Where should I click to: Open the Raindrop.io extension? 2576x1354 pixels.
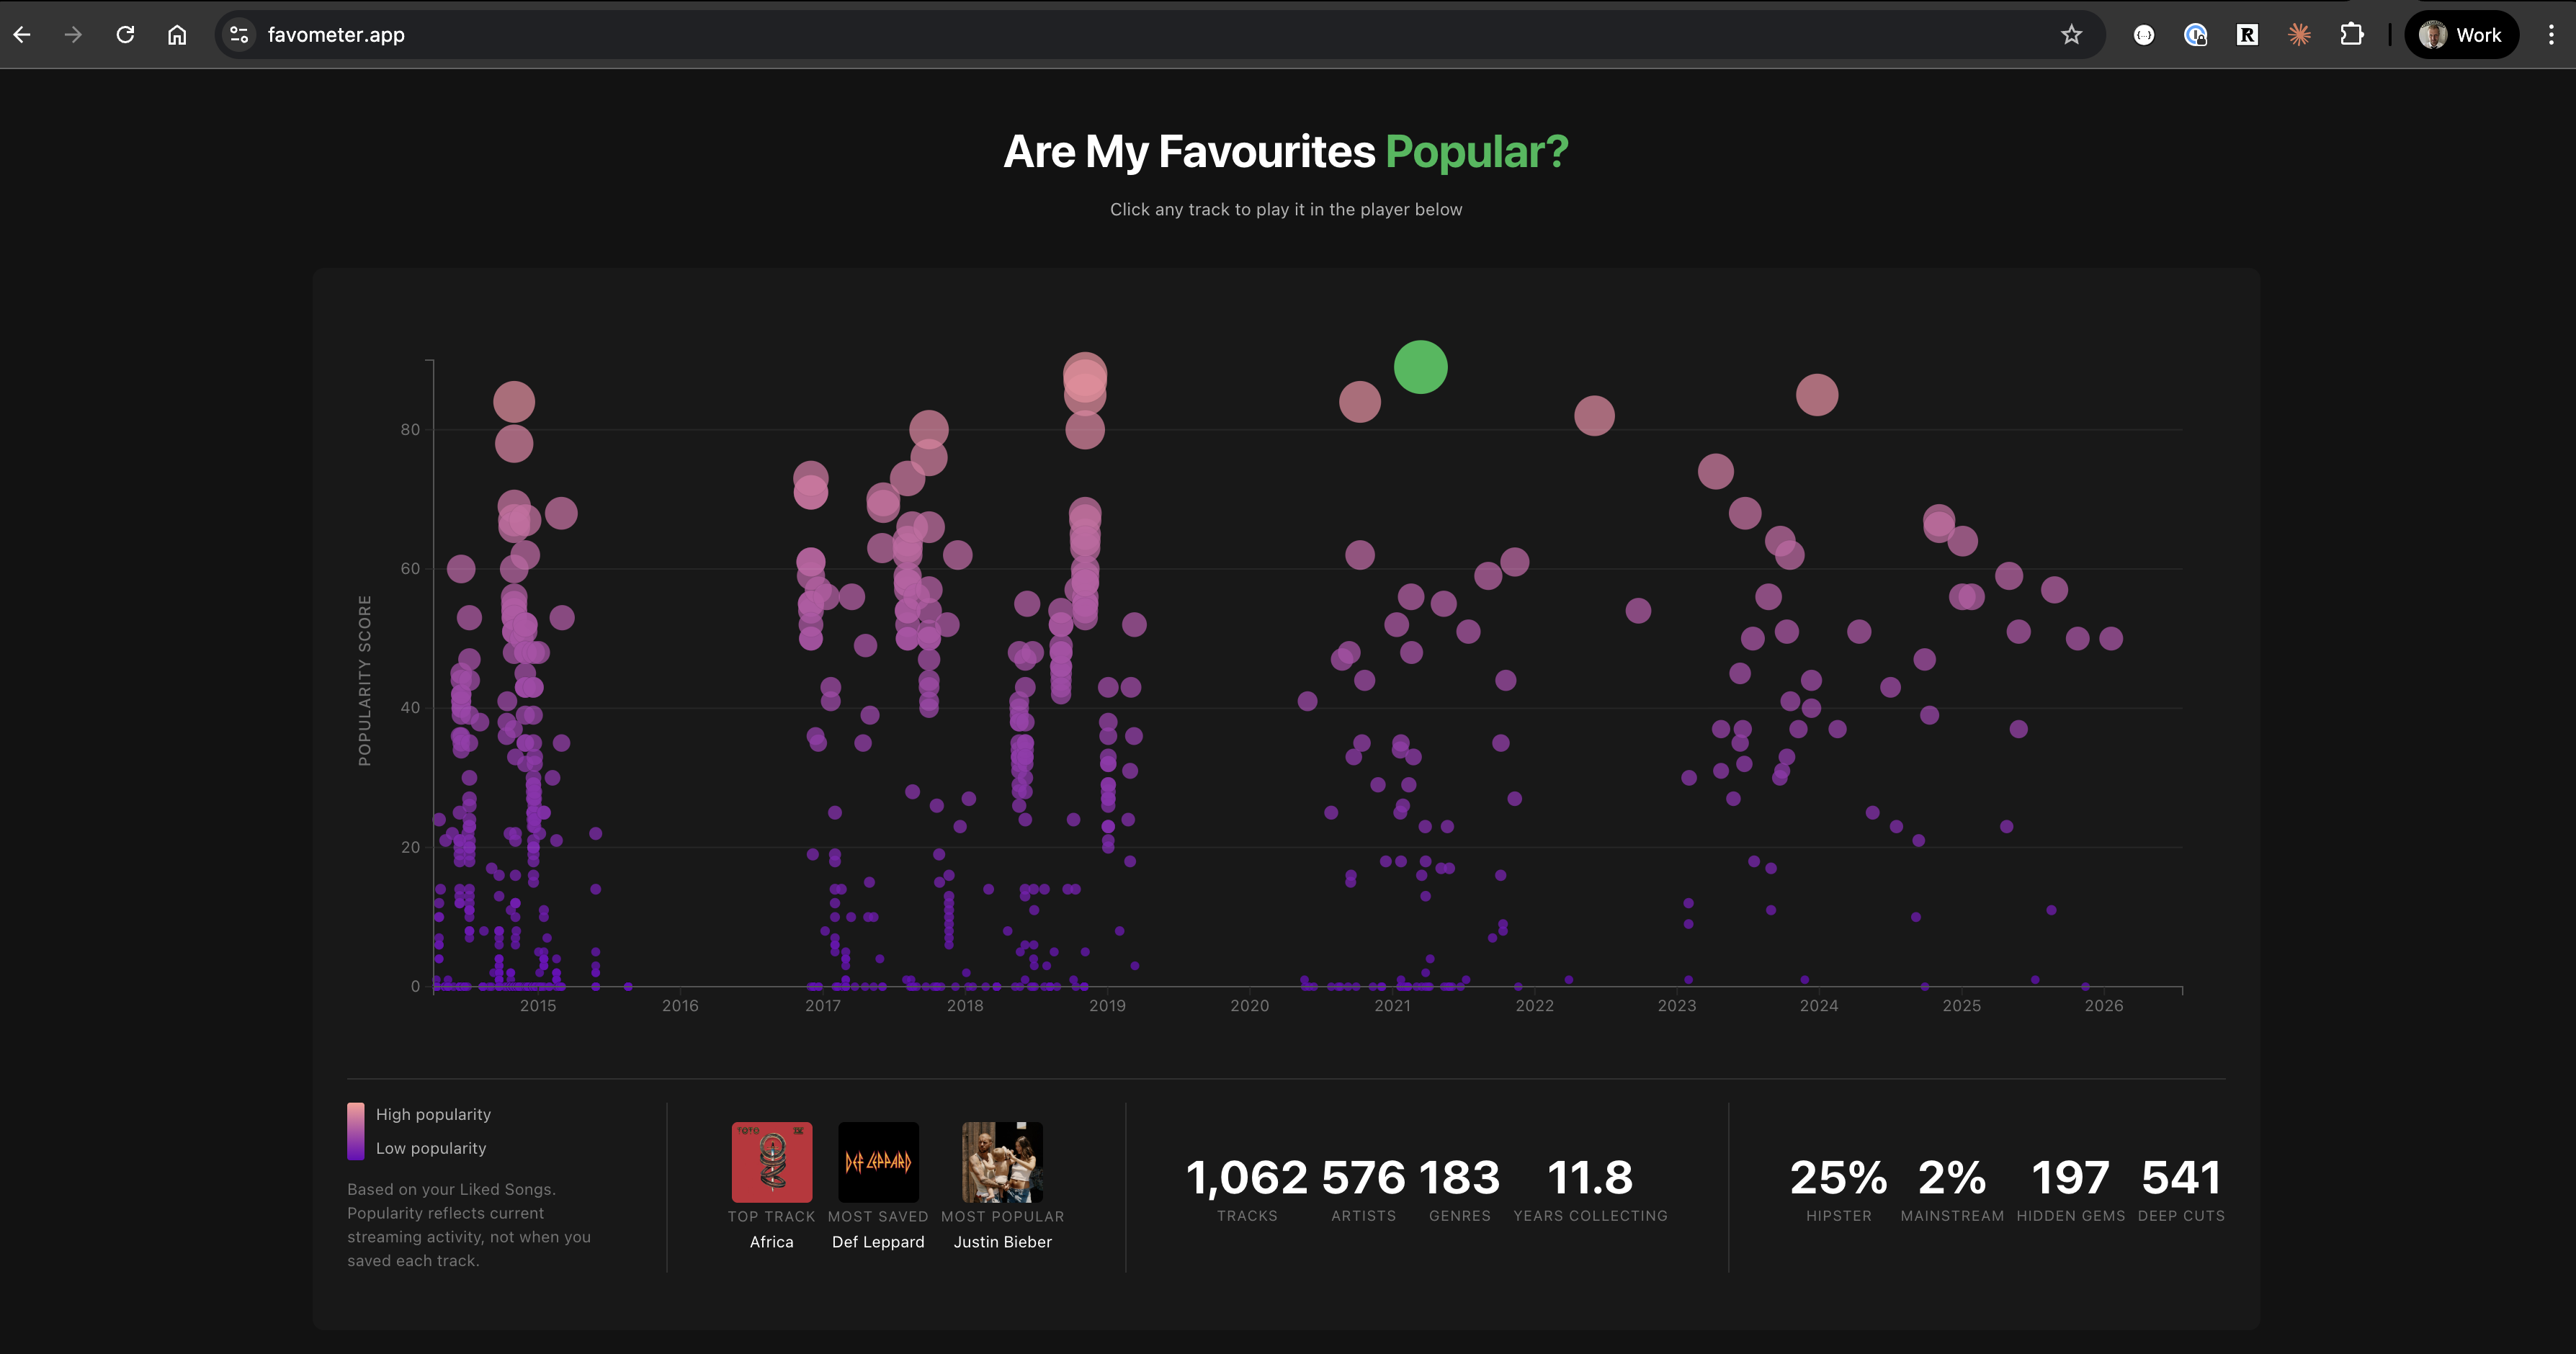[x=2247, y=34]
